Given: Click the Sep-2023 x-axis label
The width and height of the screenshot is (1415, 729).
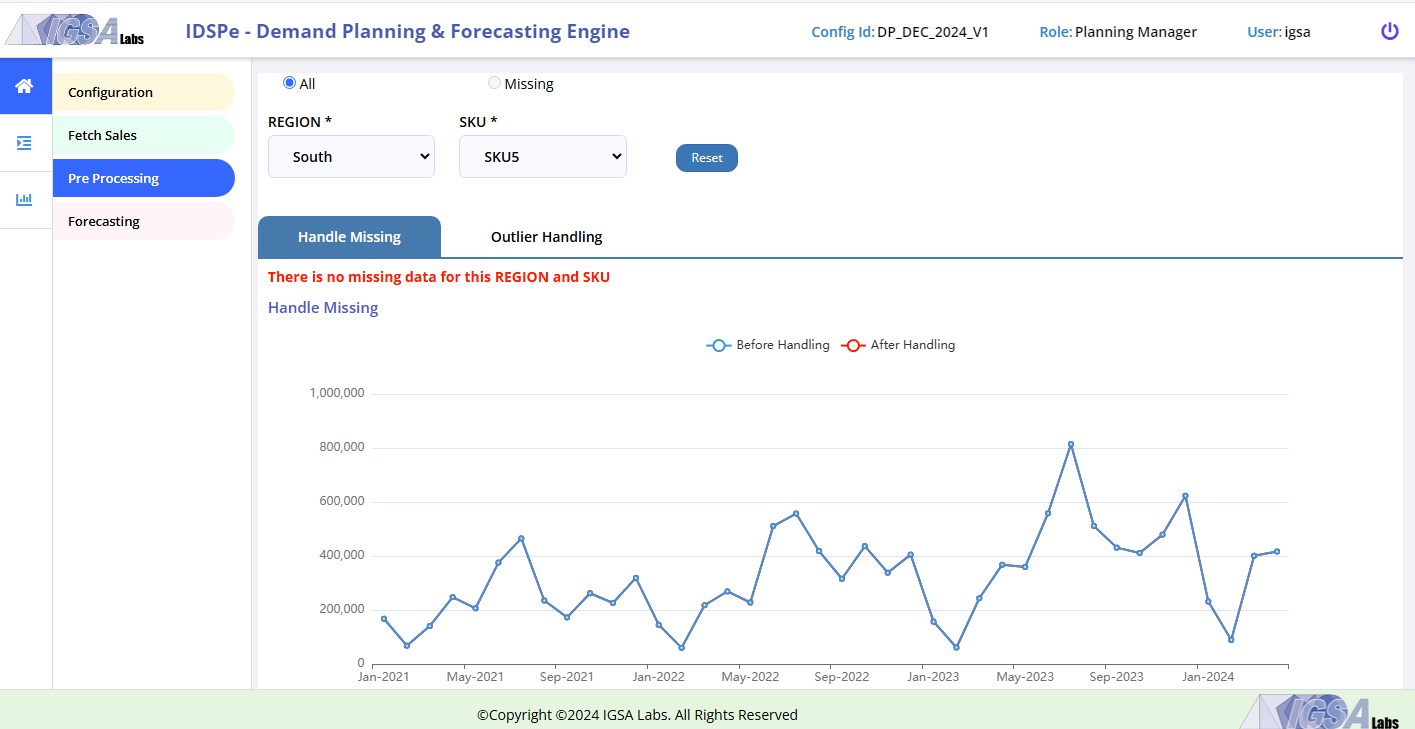Looking at the screenshot, I should (x=1116, y=677).
